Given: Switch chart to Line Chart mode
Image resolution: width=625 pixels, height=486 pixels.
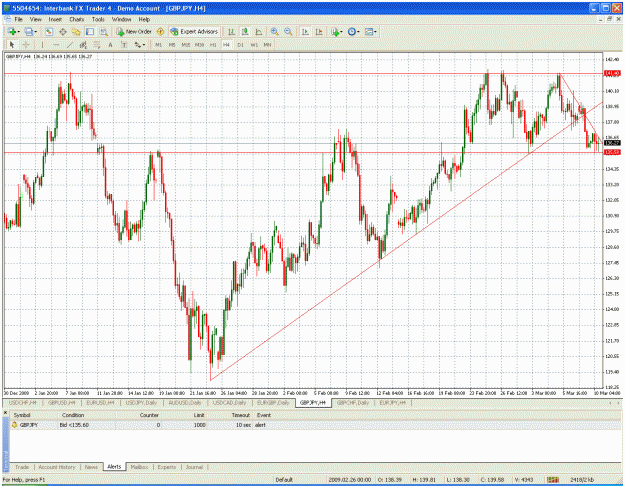Looking at the screenshot, I should [258, 32].
